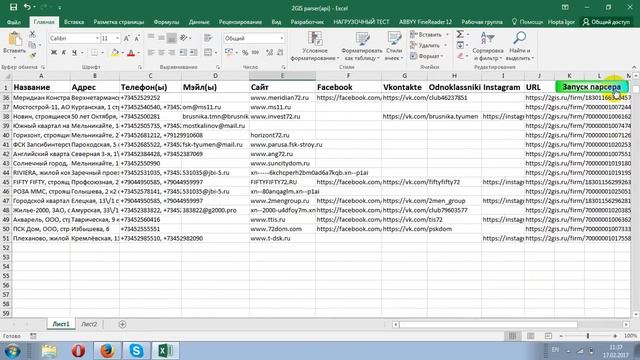Click the vertical scrollbar down arrow
The width and height of the screenshot is (640, 360).
[636, 314]
